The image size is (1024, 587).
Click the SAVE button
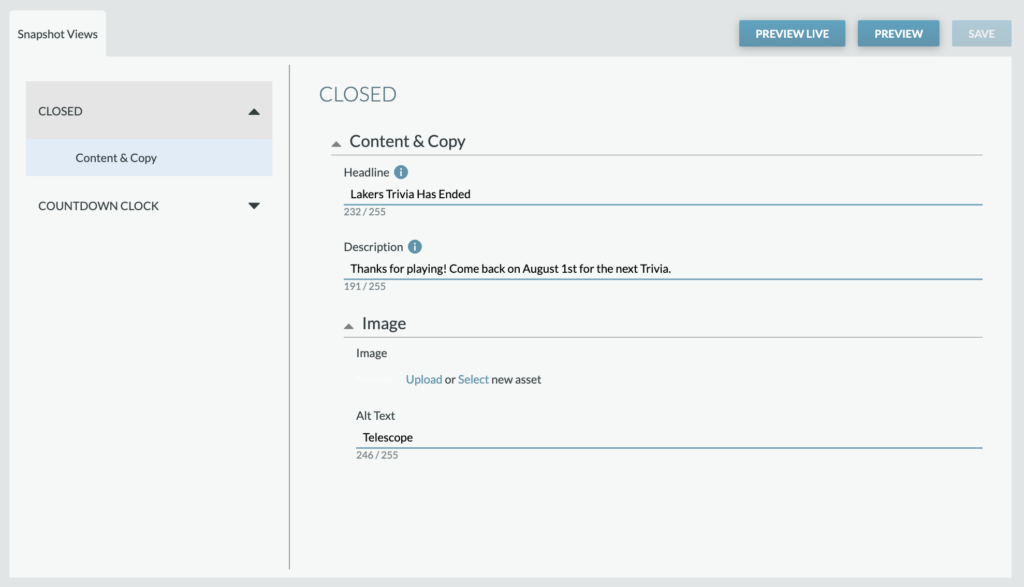(982, 33)
